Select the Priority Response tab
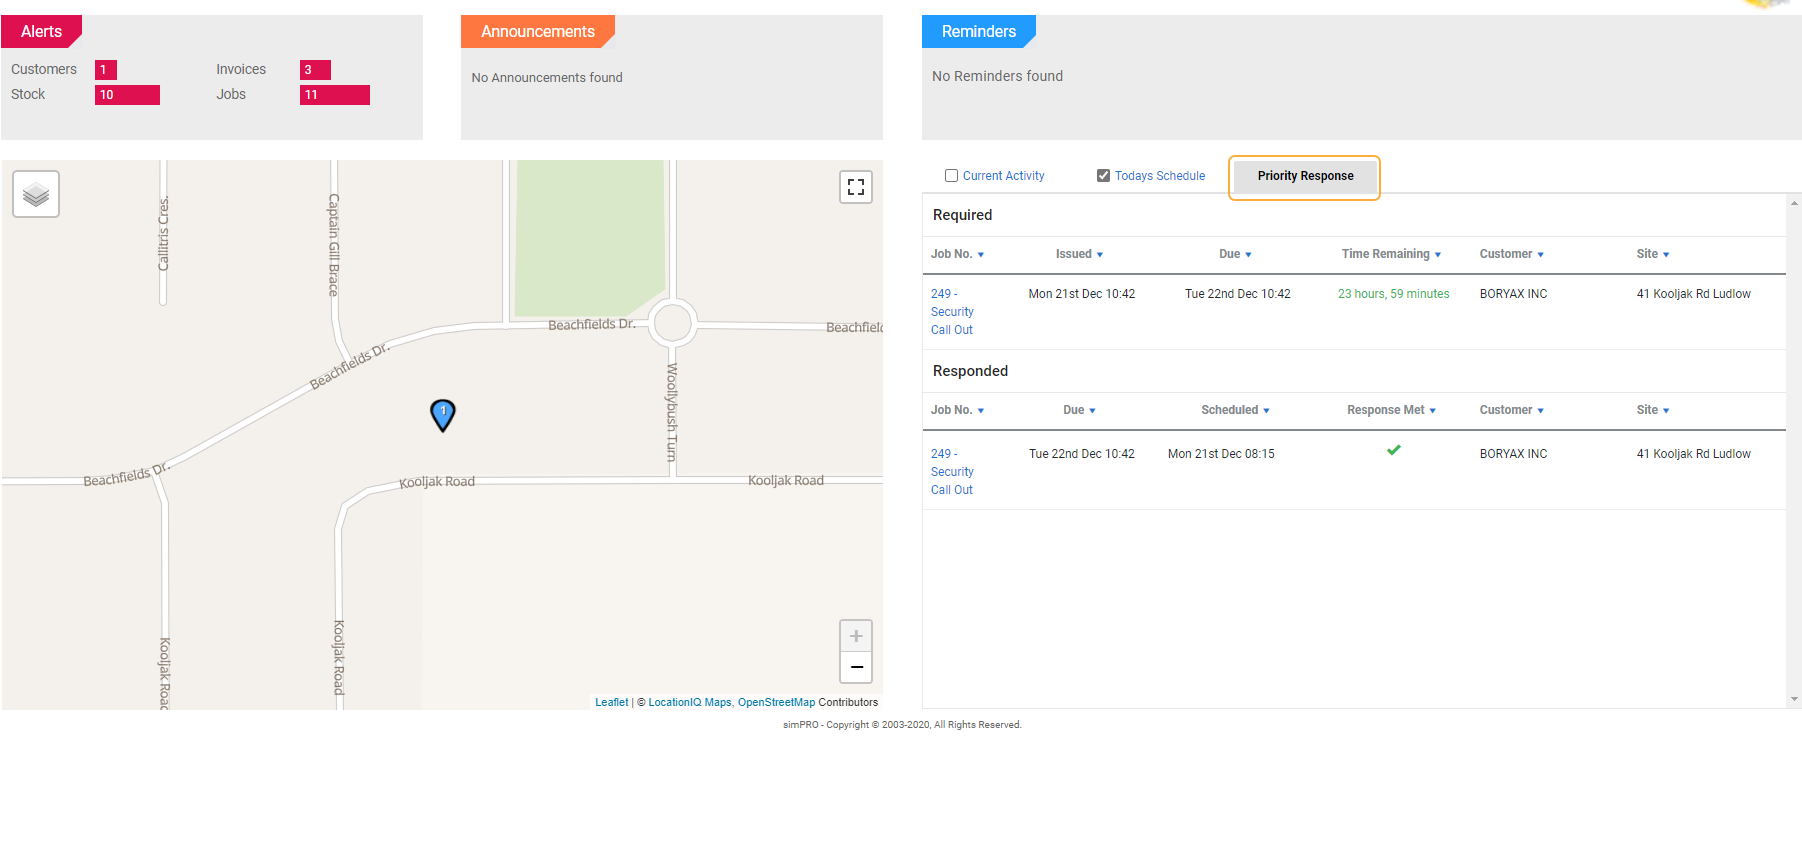This screenshot has height=854, width=1802. pos(1304,176)
